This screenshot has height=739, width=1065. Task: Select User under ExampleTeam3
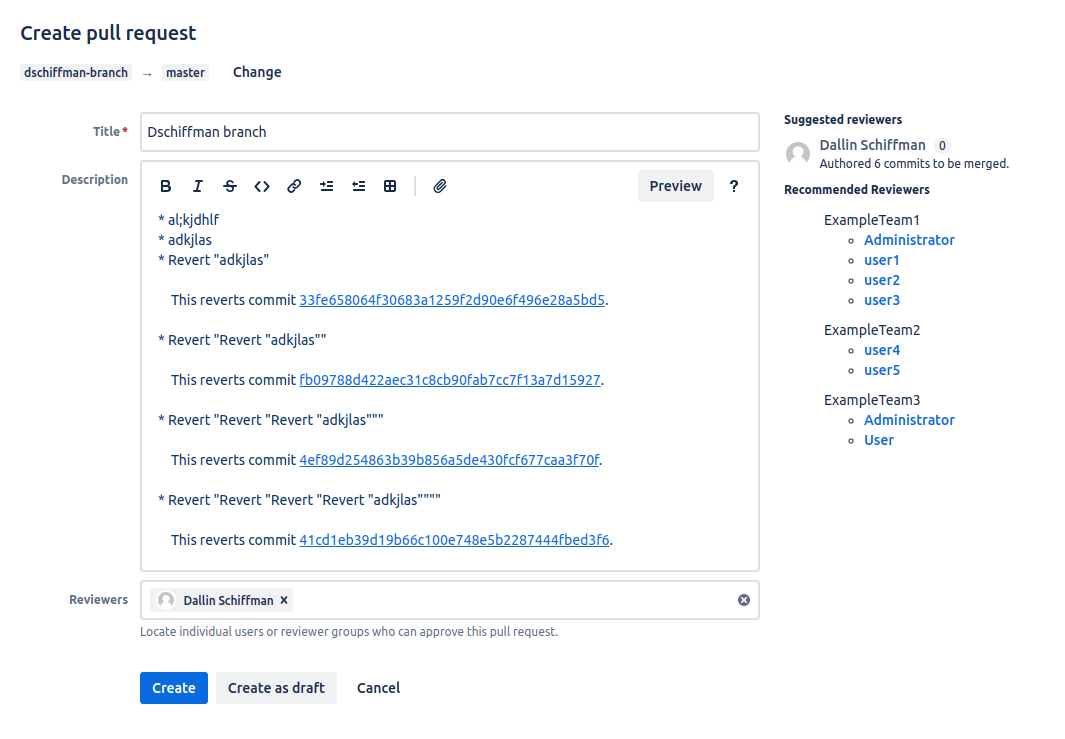pyautogui.click(x=879, y=440)
